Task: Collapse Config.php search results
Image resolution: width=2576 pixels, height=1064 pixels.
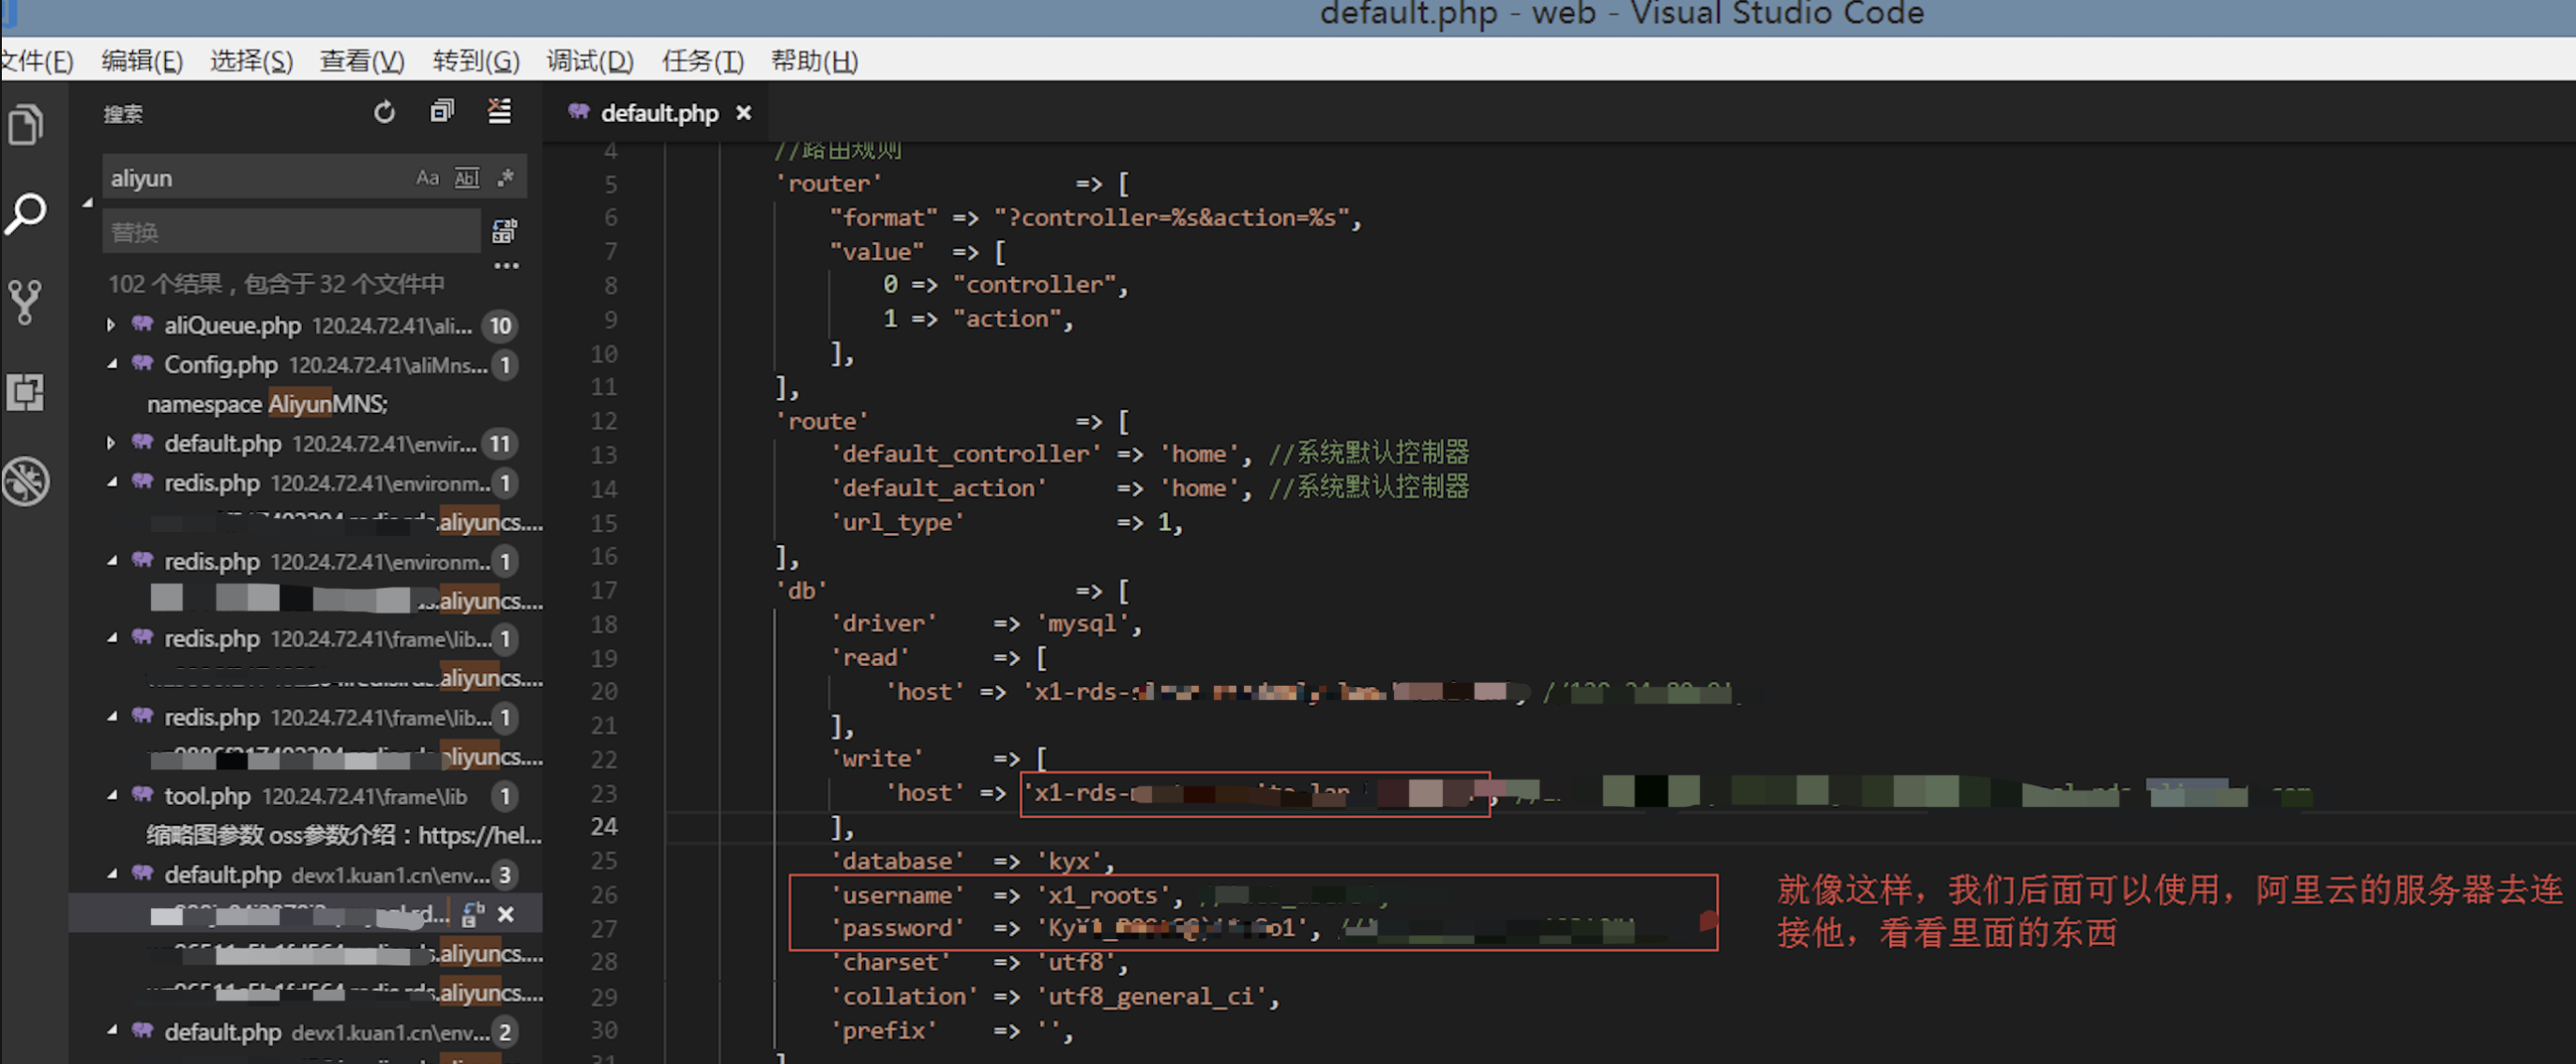Action: tap(111, 364)
